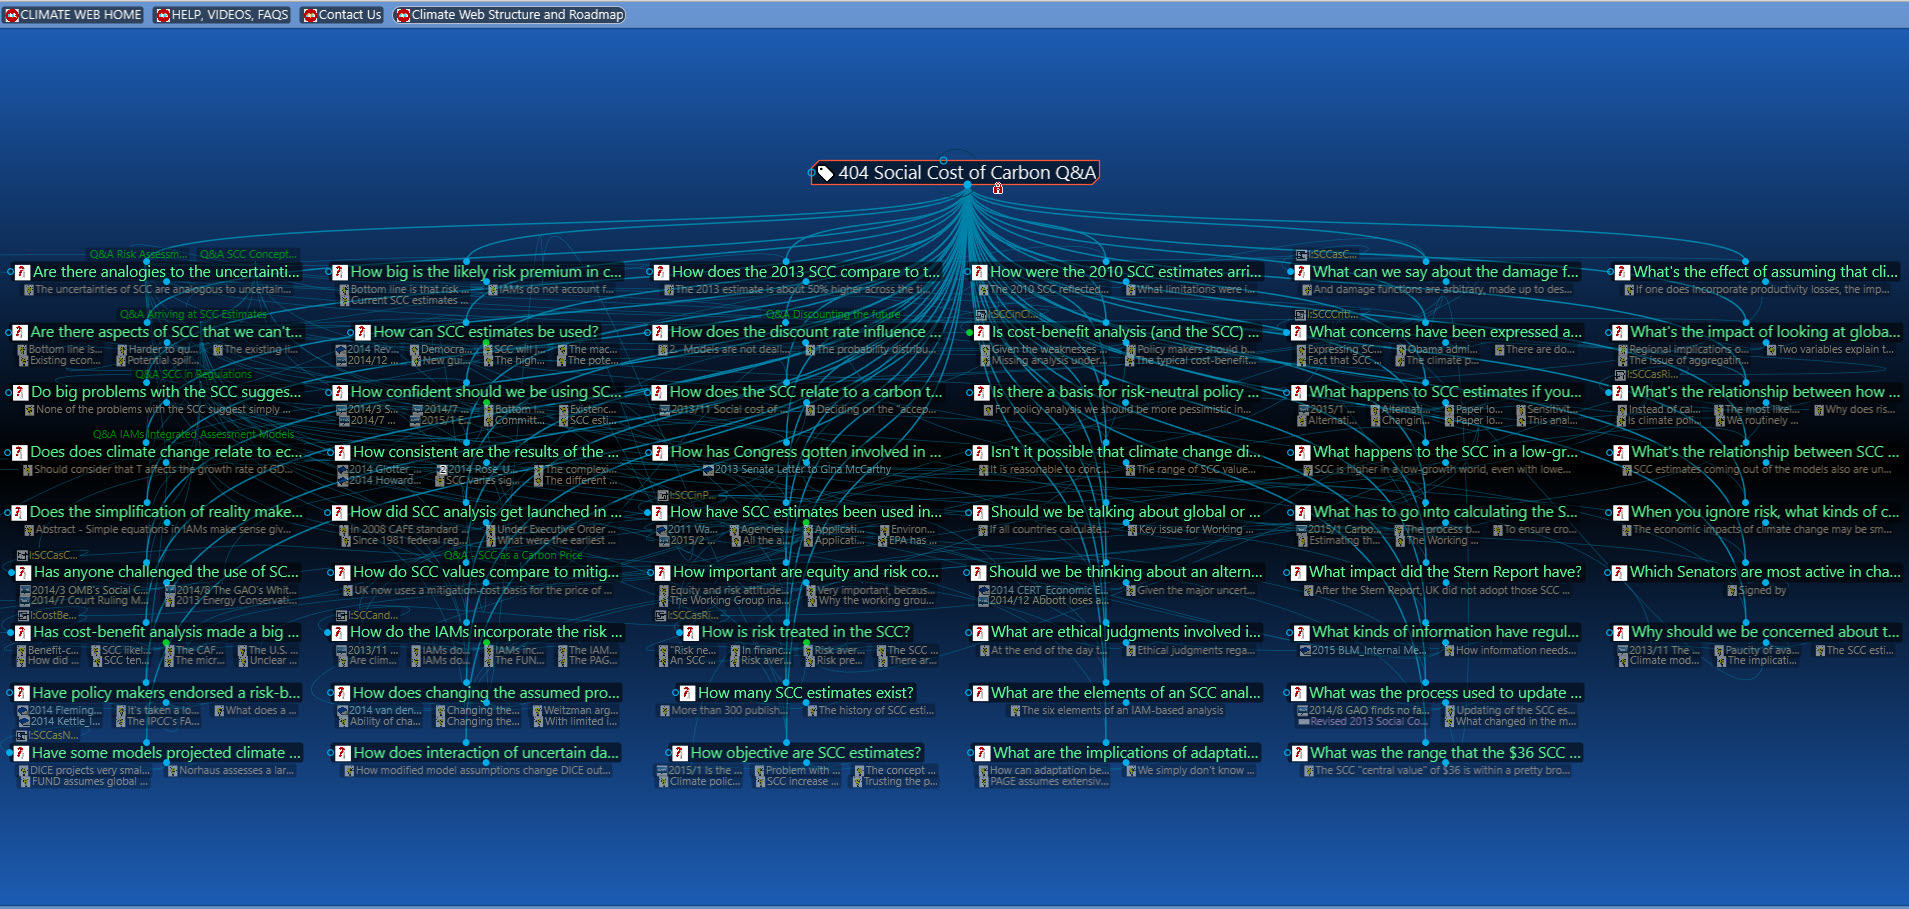Expand the jump gate left of '404 Social Cost of Carbon Q&A'
1909x909 pixels.
pyautogui.click(x=811, y=173)
